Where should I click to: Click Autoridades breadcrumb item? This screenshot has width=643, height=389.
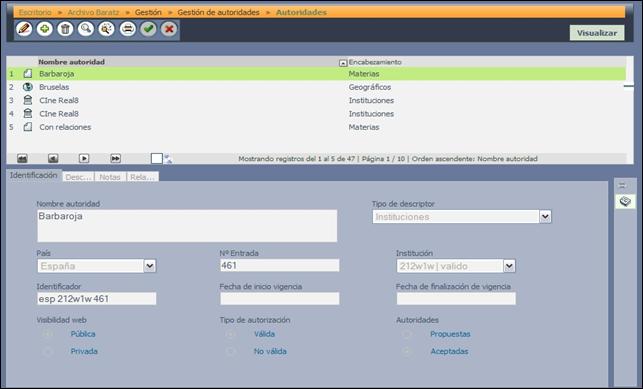click(301, 12)
